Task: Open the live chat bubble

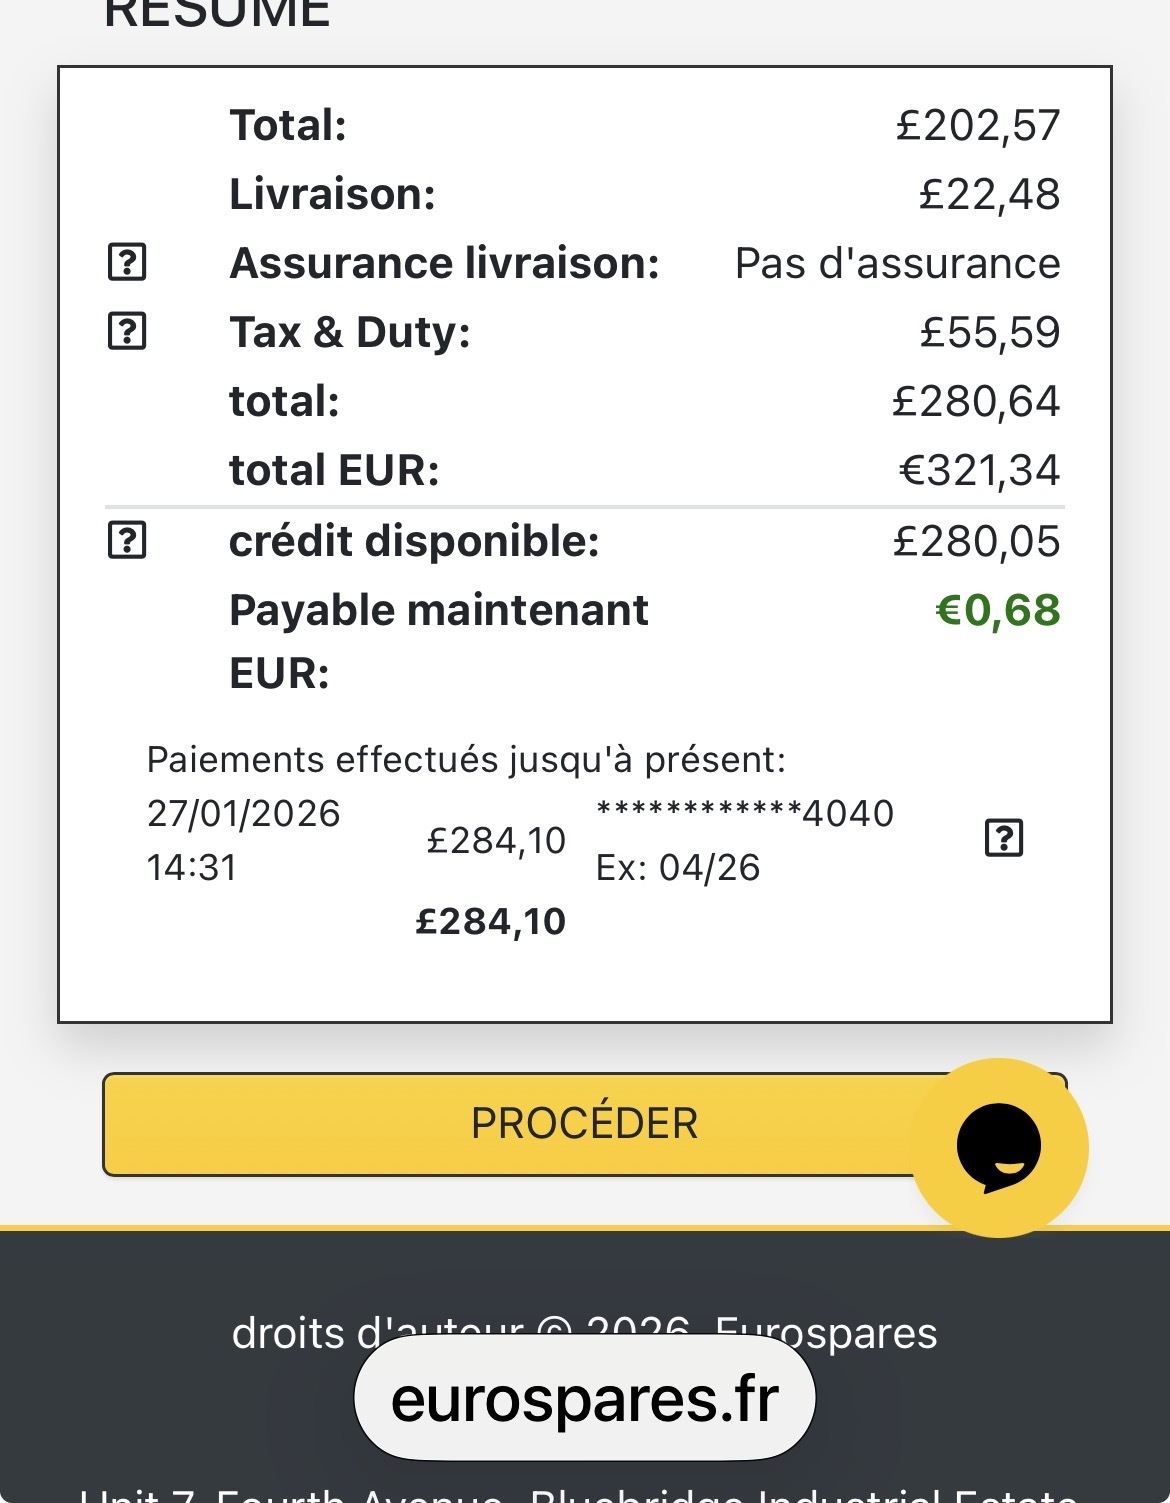Action: [999, 1147]
